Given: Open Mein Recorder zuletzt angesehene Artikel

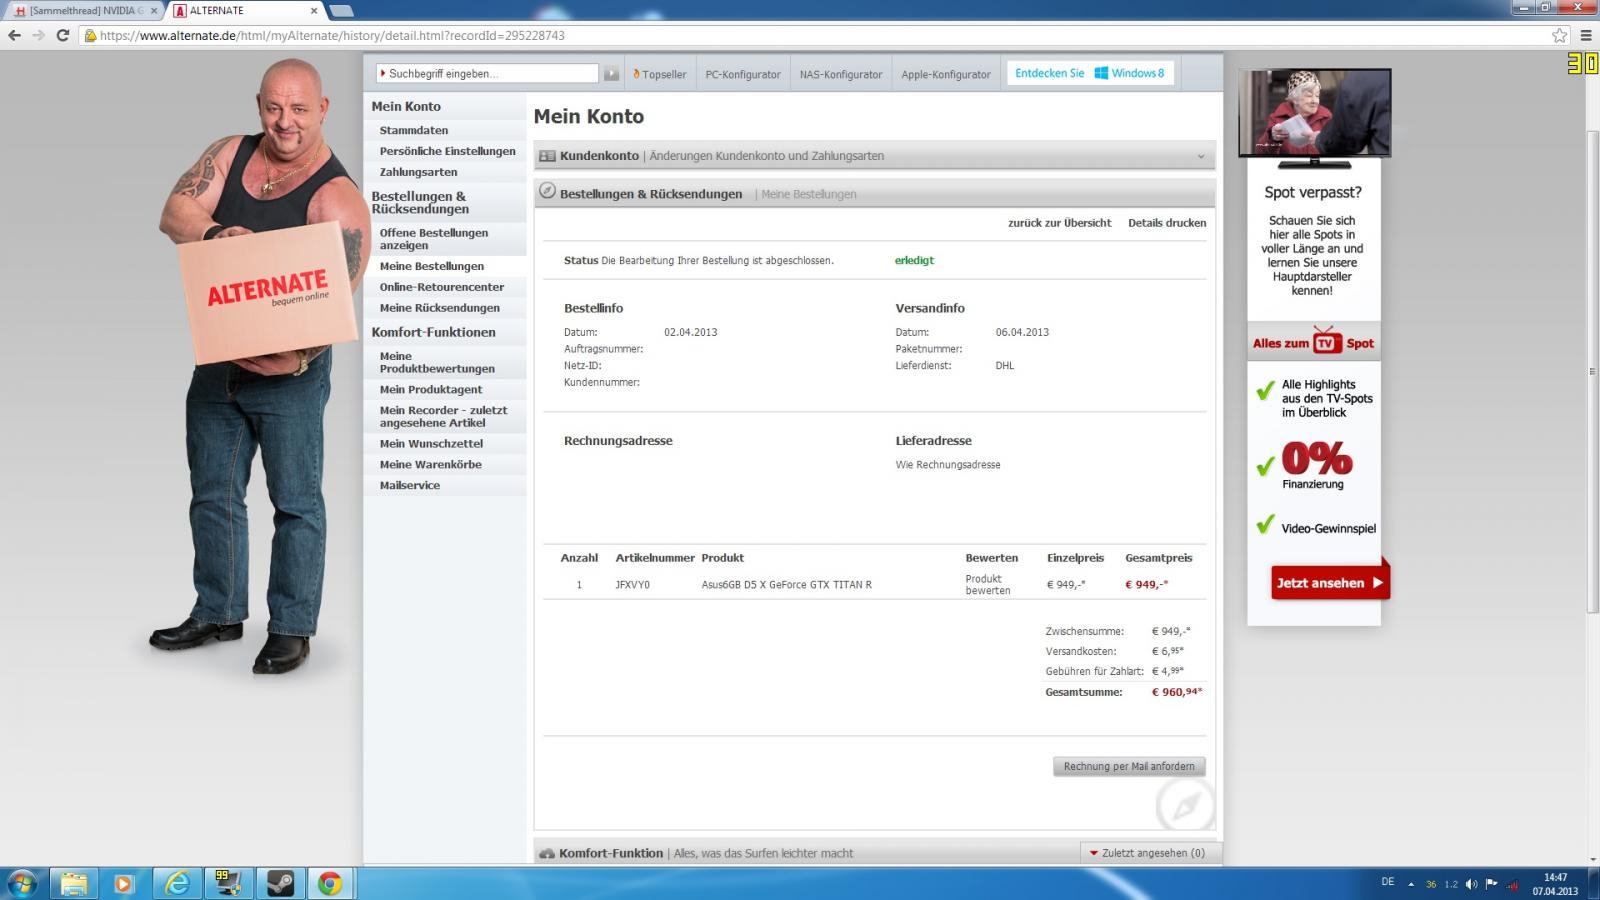Looking at the screenshot, I should point(443,416).
